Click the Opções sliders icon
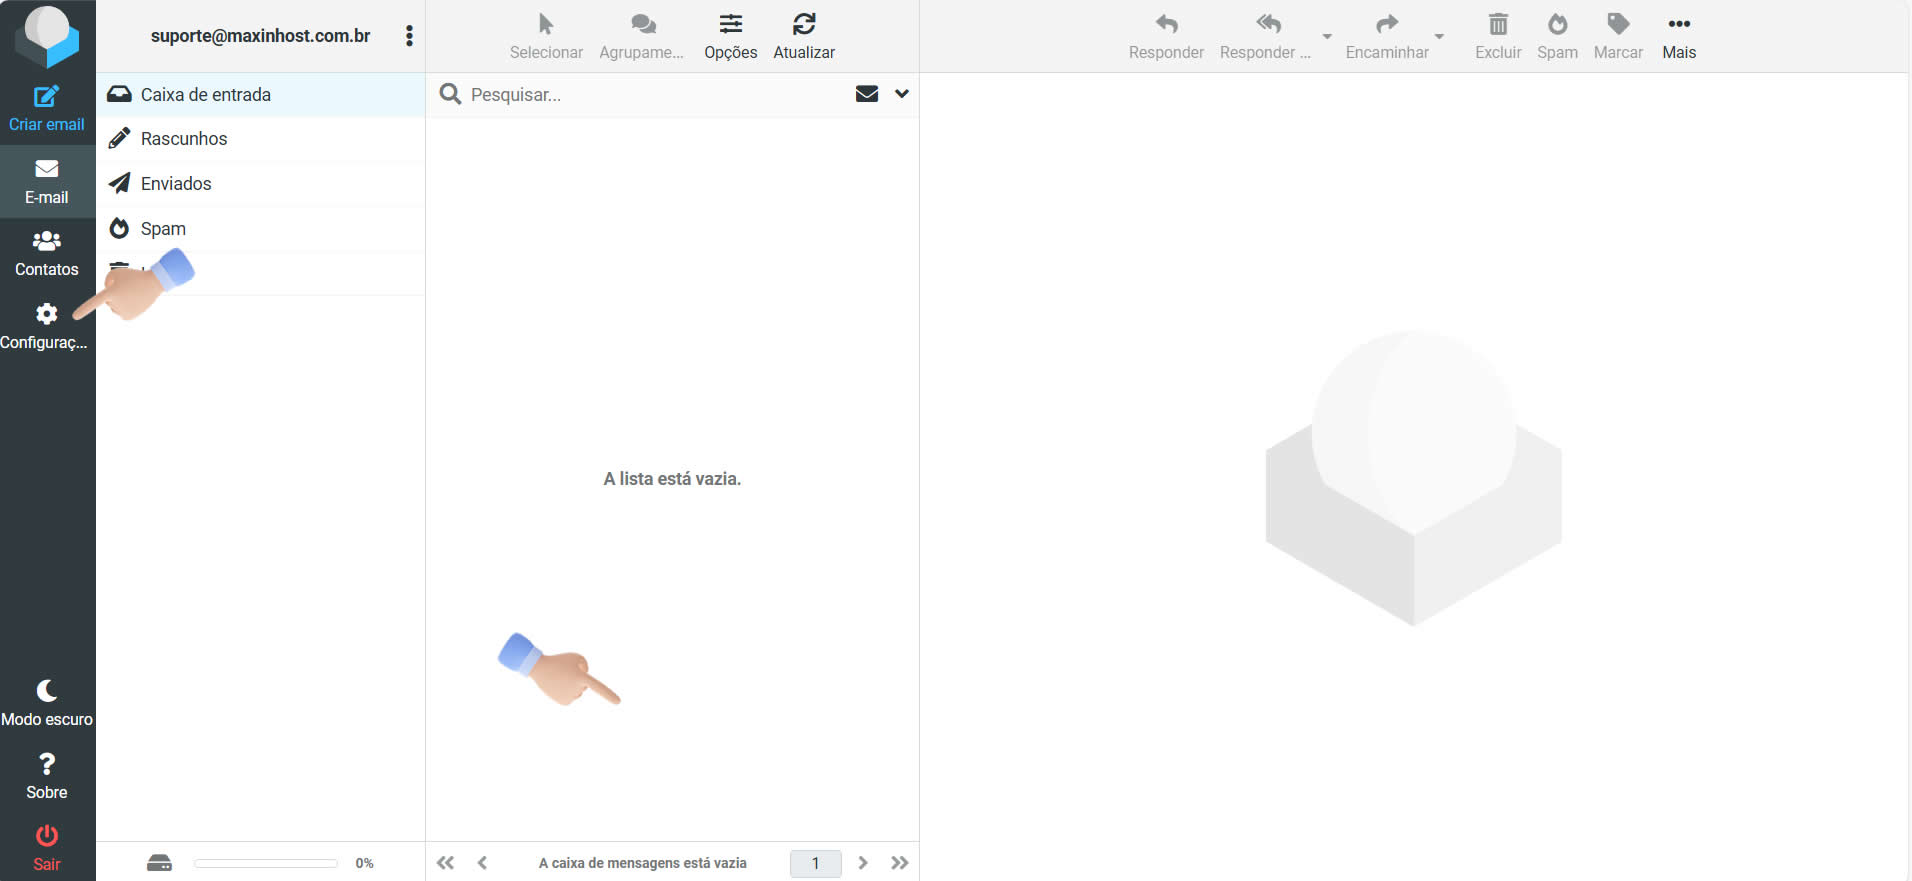This screenshot has width=1912, height=881. tap(731, 25)
